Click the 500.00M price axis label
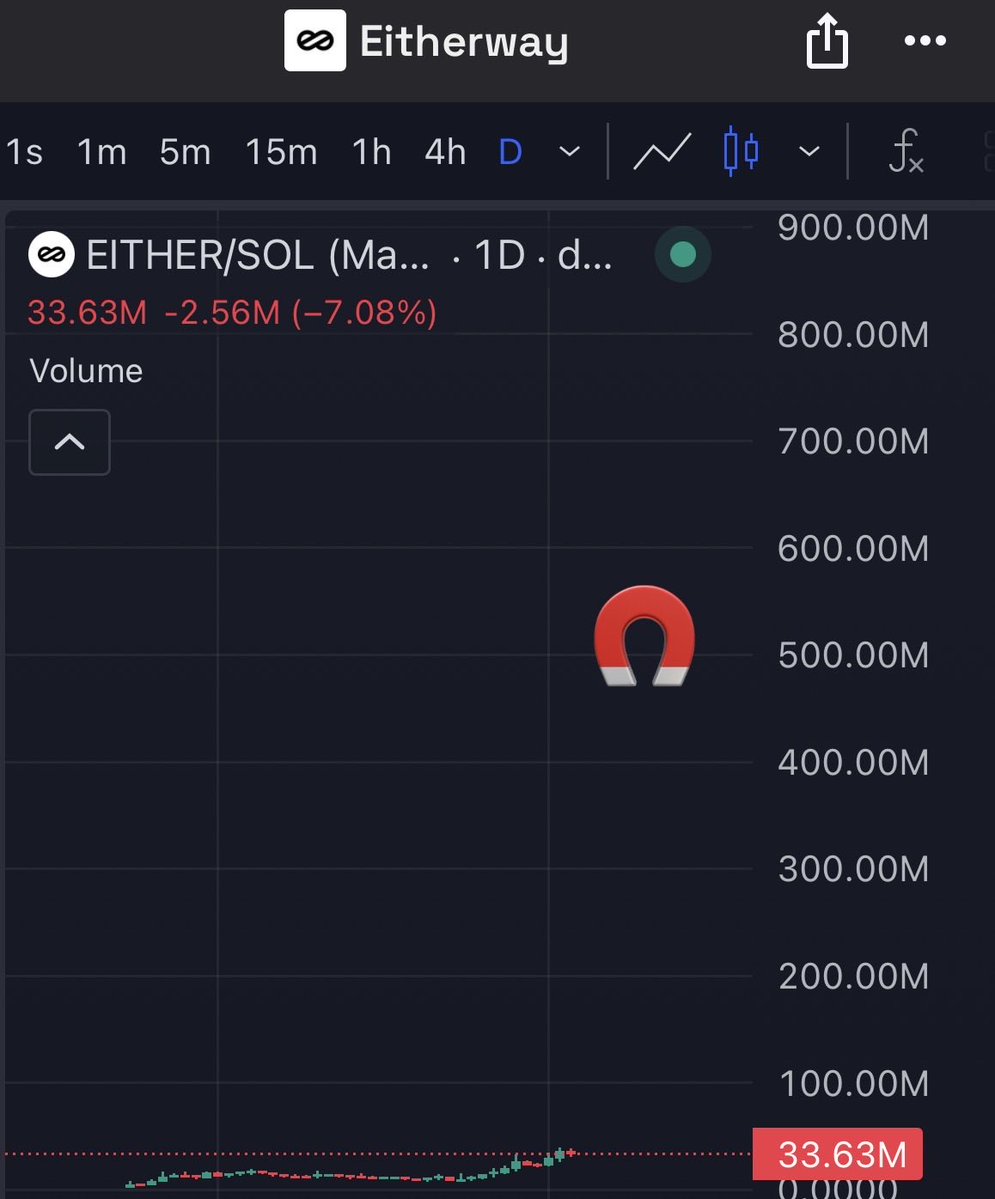Viewport: 995px width, 1199px height. click(854, 655)
